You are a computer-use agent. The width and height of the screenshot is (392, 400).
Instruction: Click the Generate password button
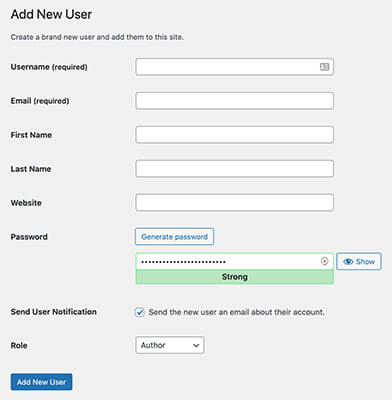click(x=174, y=237)
